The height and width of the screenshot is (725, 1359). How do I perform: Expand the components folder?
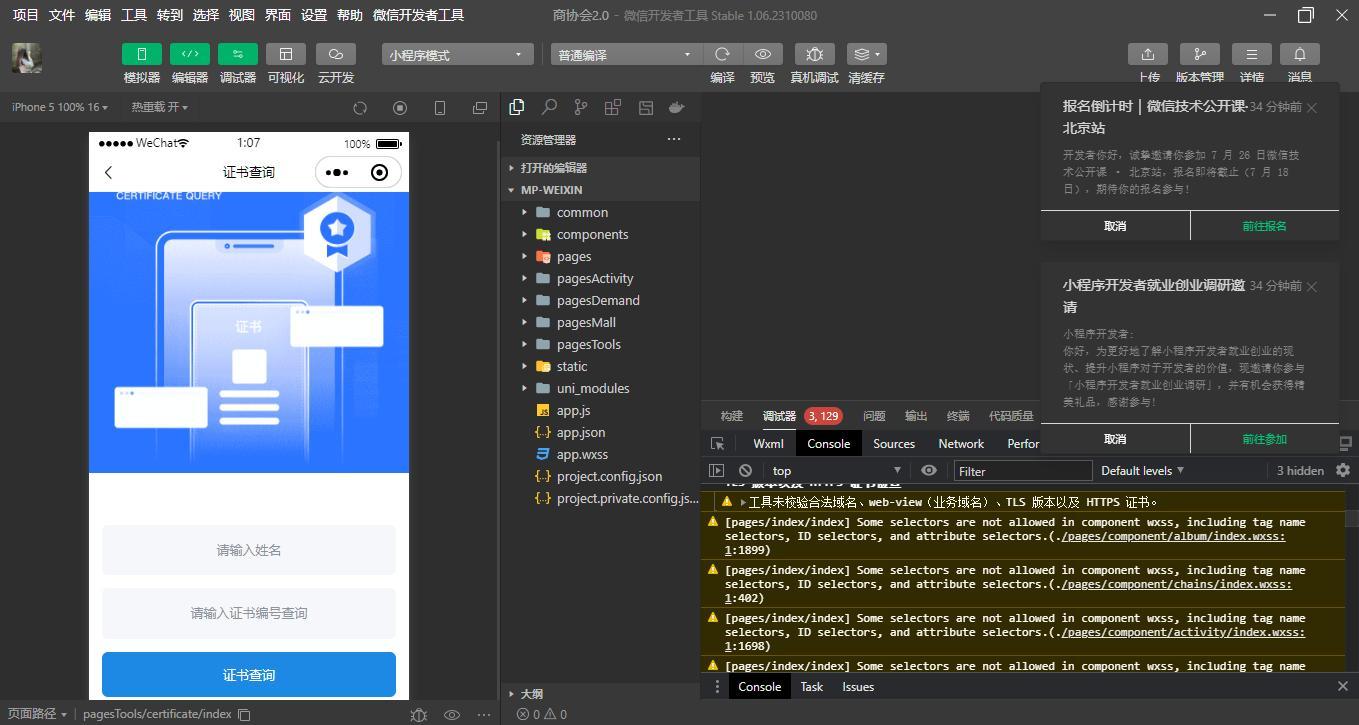pyautogui.click(x=600, y=234)
